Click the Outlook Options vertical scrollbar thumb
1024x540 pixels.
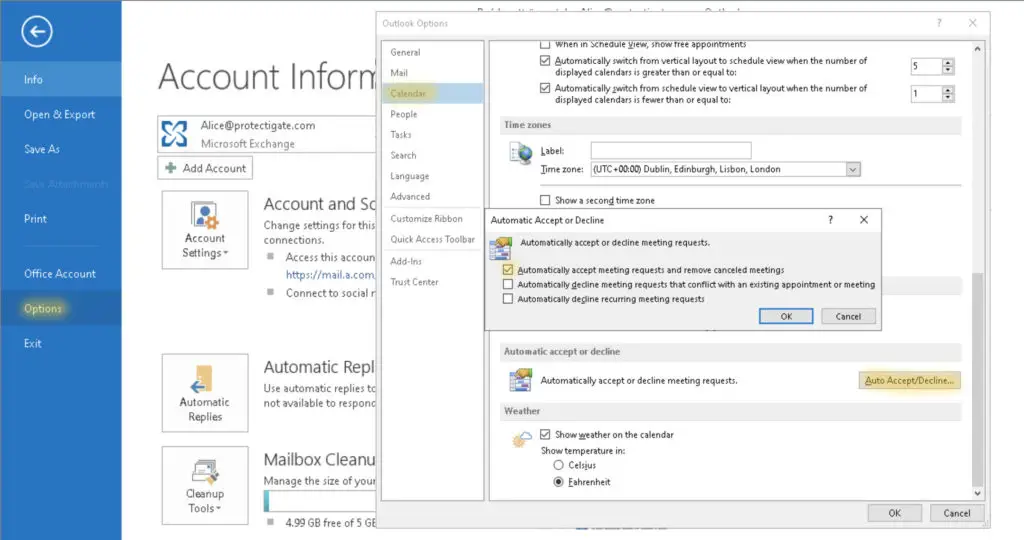pyautogui.click(x=977, y=380)
